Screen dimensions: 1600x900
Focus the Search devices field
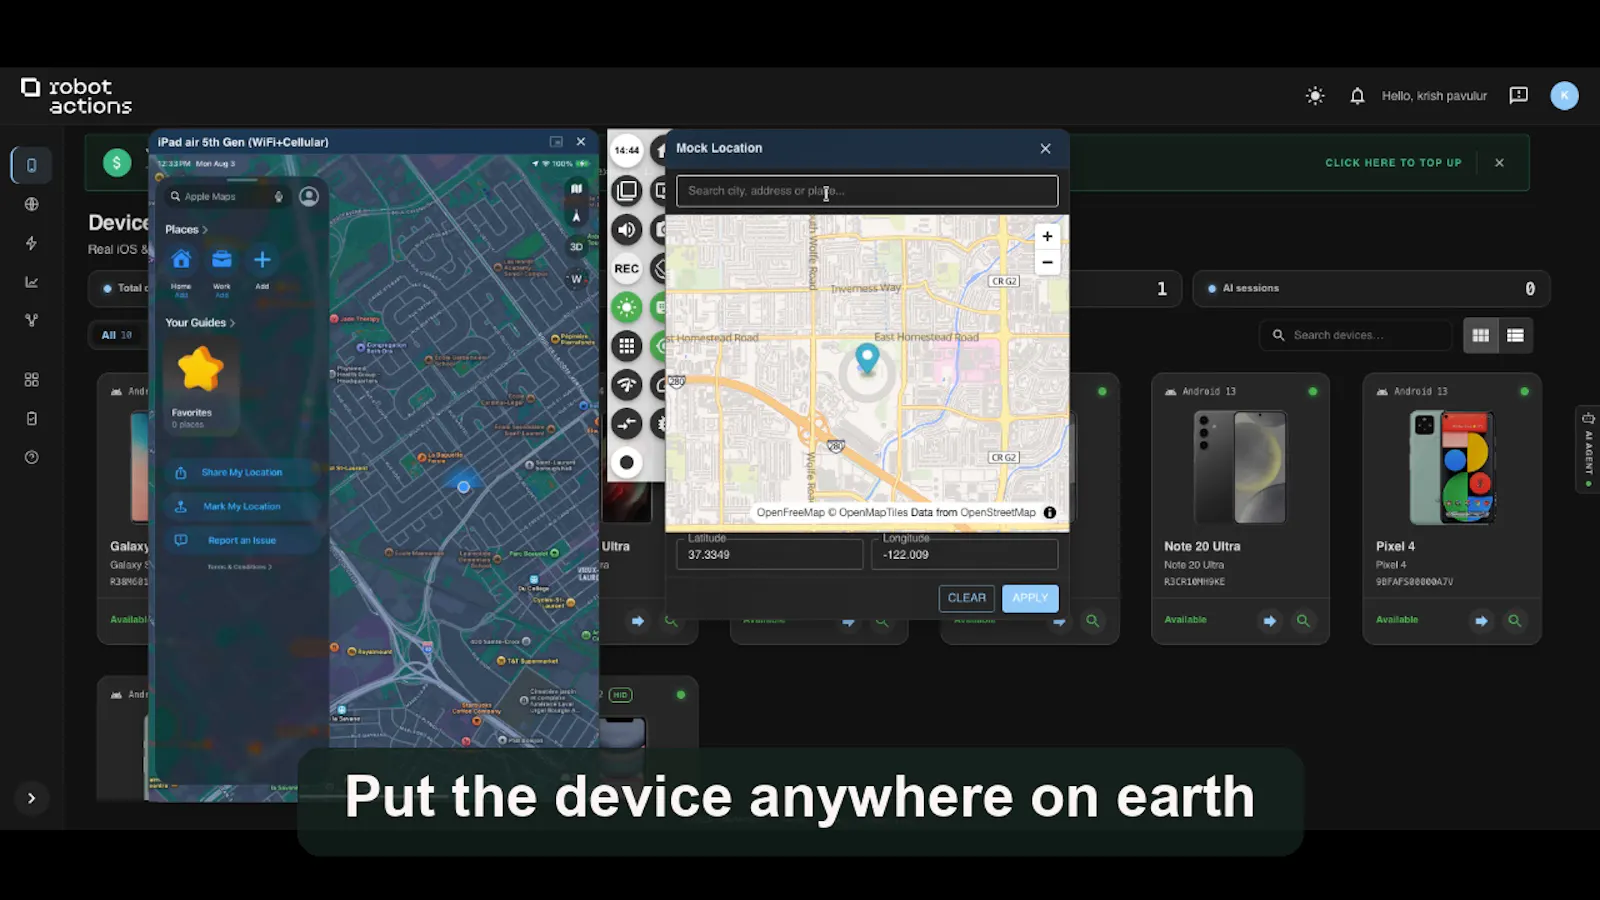click(1356, 335)
